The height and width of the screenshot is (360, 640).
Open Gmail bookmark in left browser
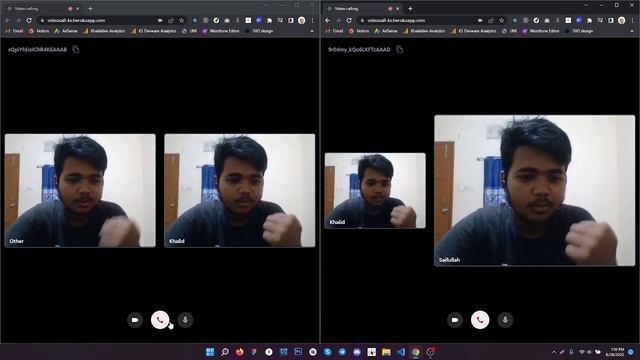(15, 31)
